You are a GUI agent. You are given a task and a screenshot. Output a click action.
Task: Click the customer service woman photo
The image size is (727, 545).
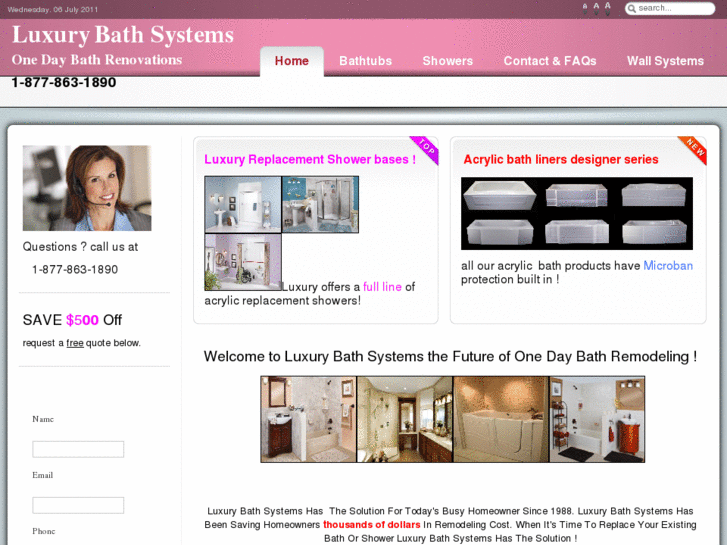tap(87, 188)
